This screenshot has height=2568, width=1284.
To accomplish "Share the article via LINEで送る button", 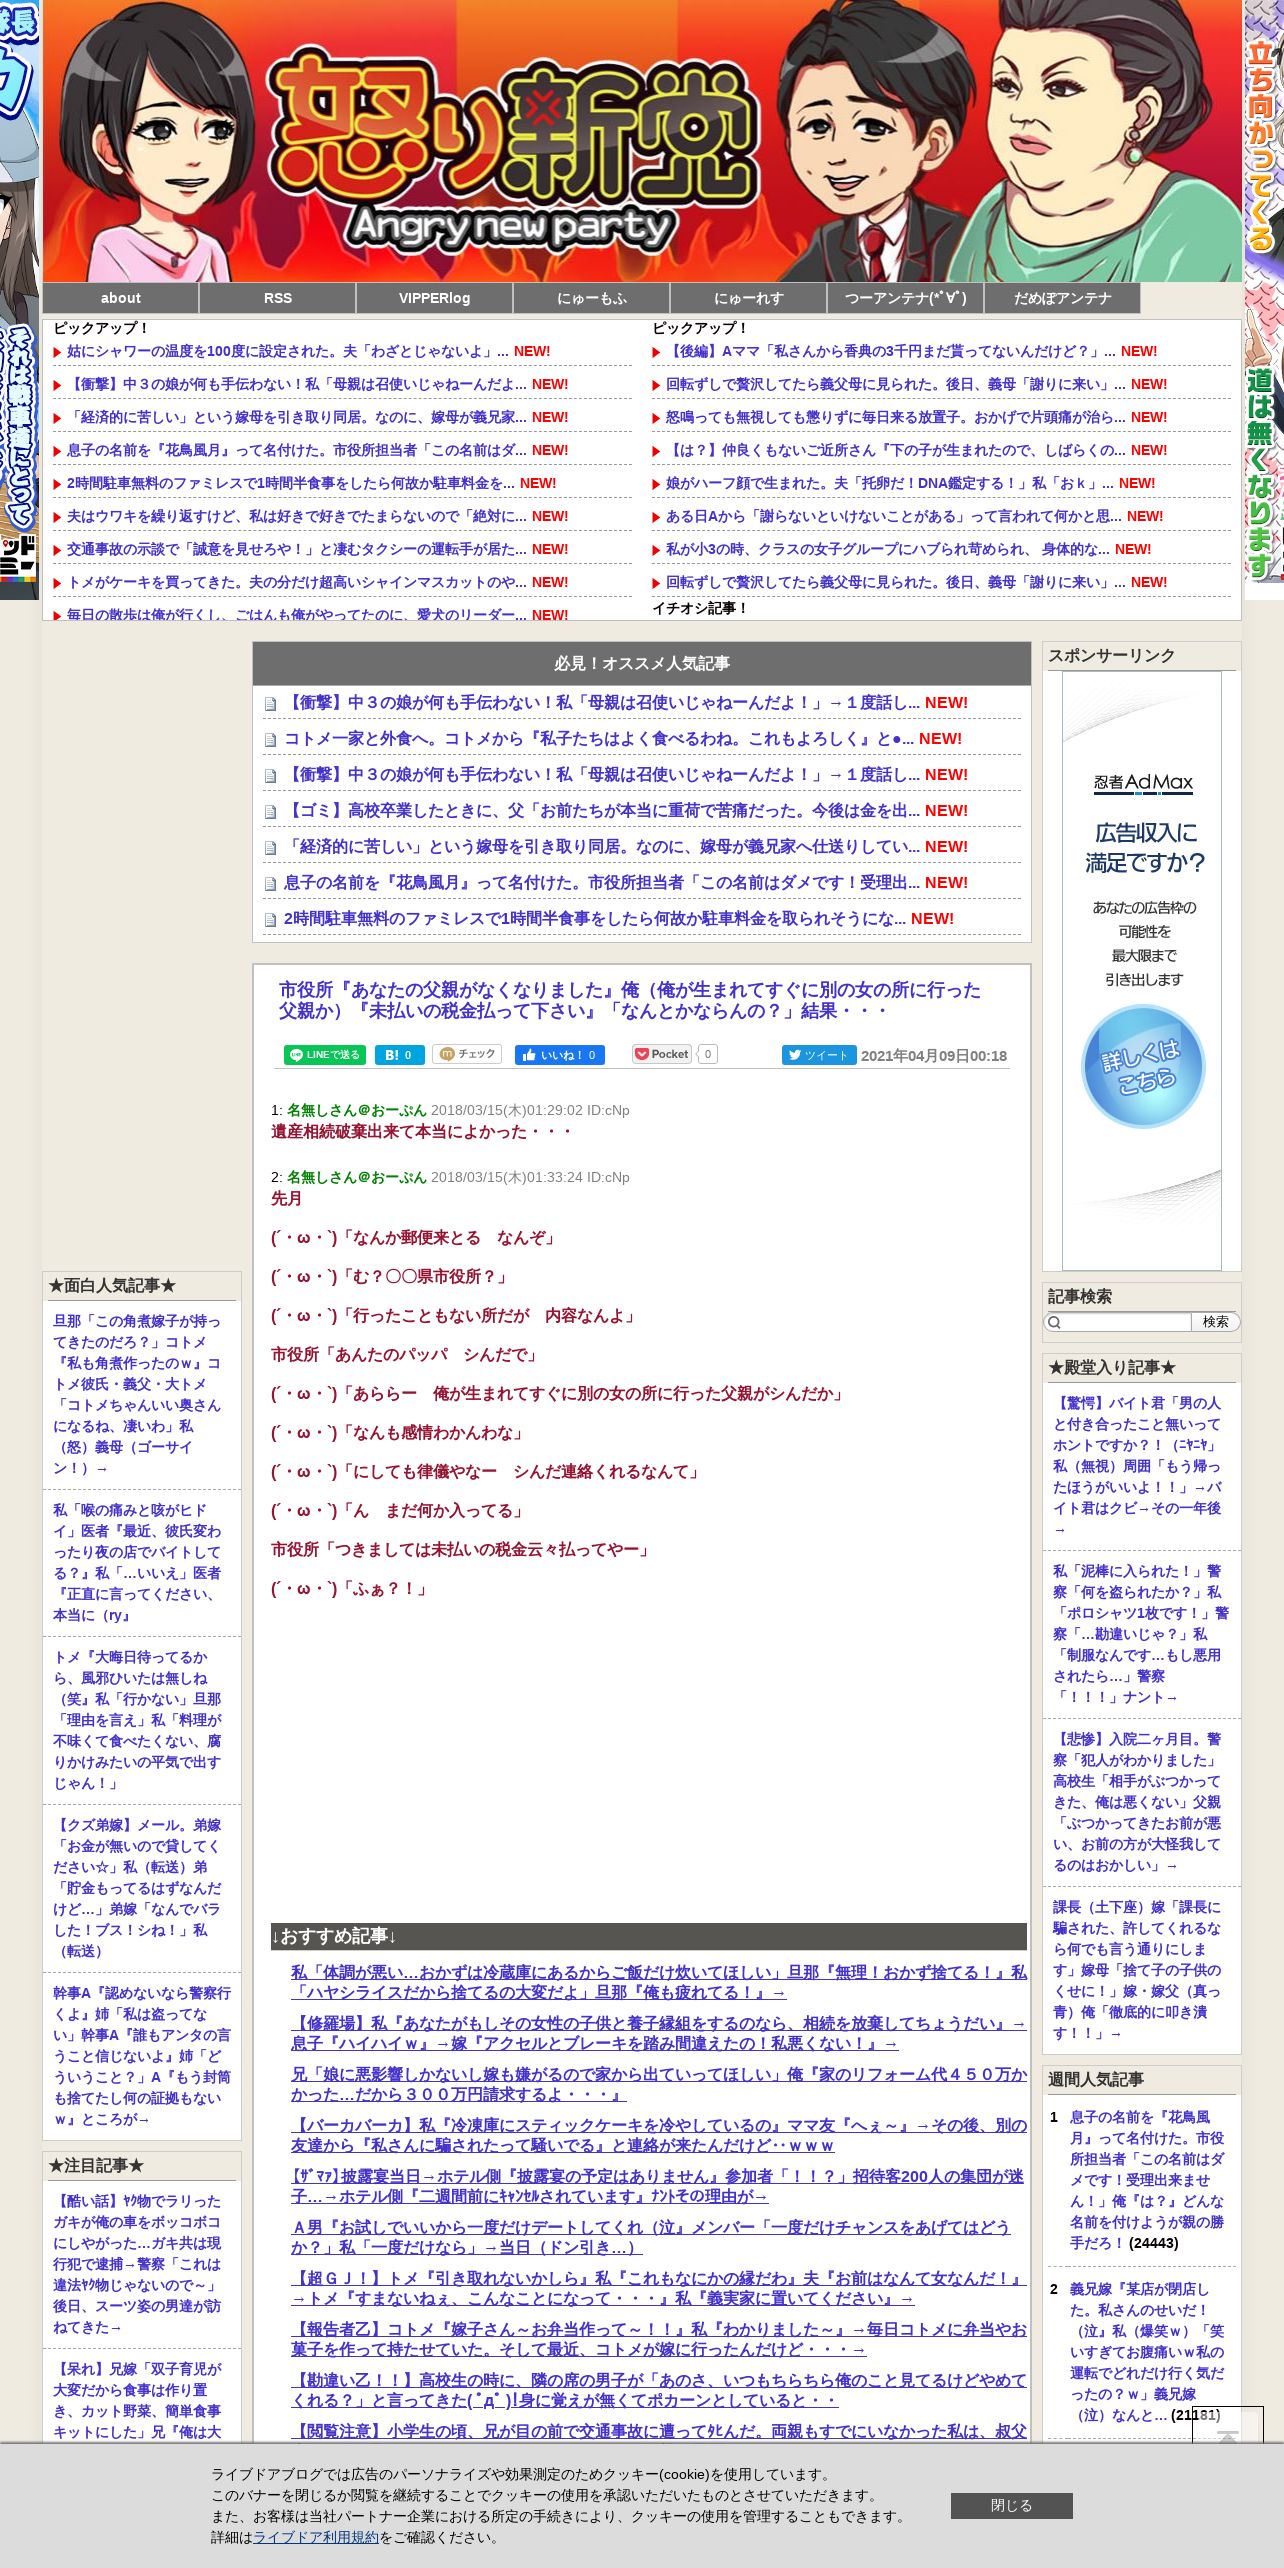I will [x=324, y=1054].
